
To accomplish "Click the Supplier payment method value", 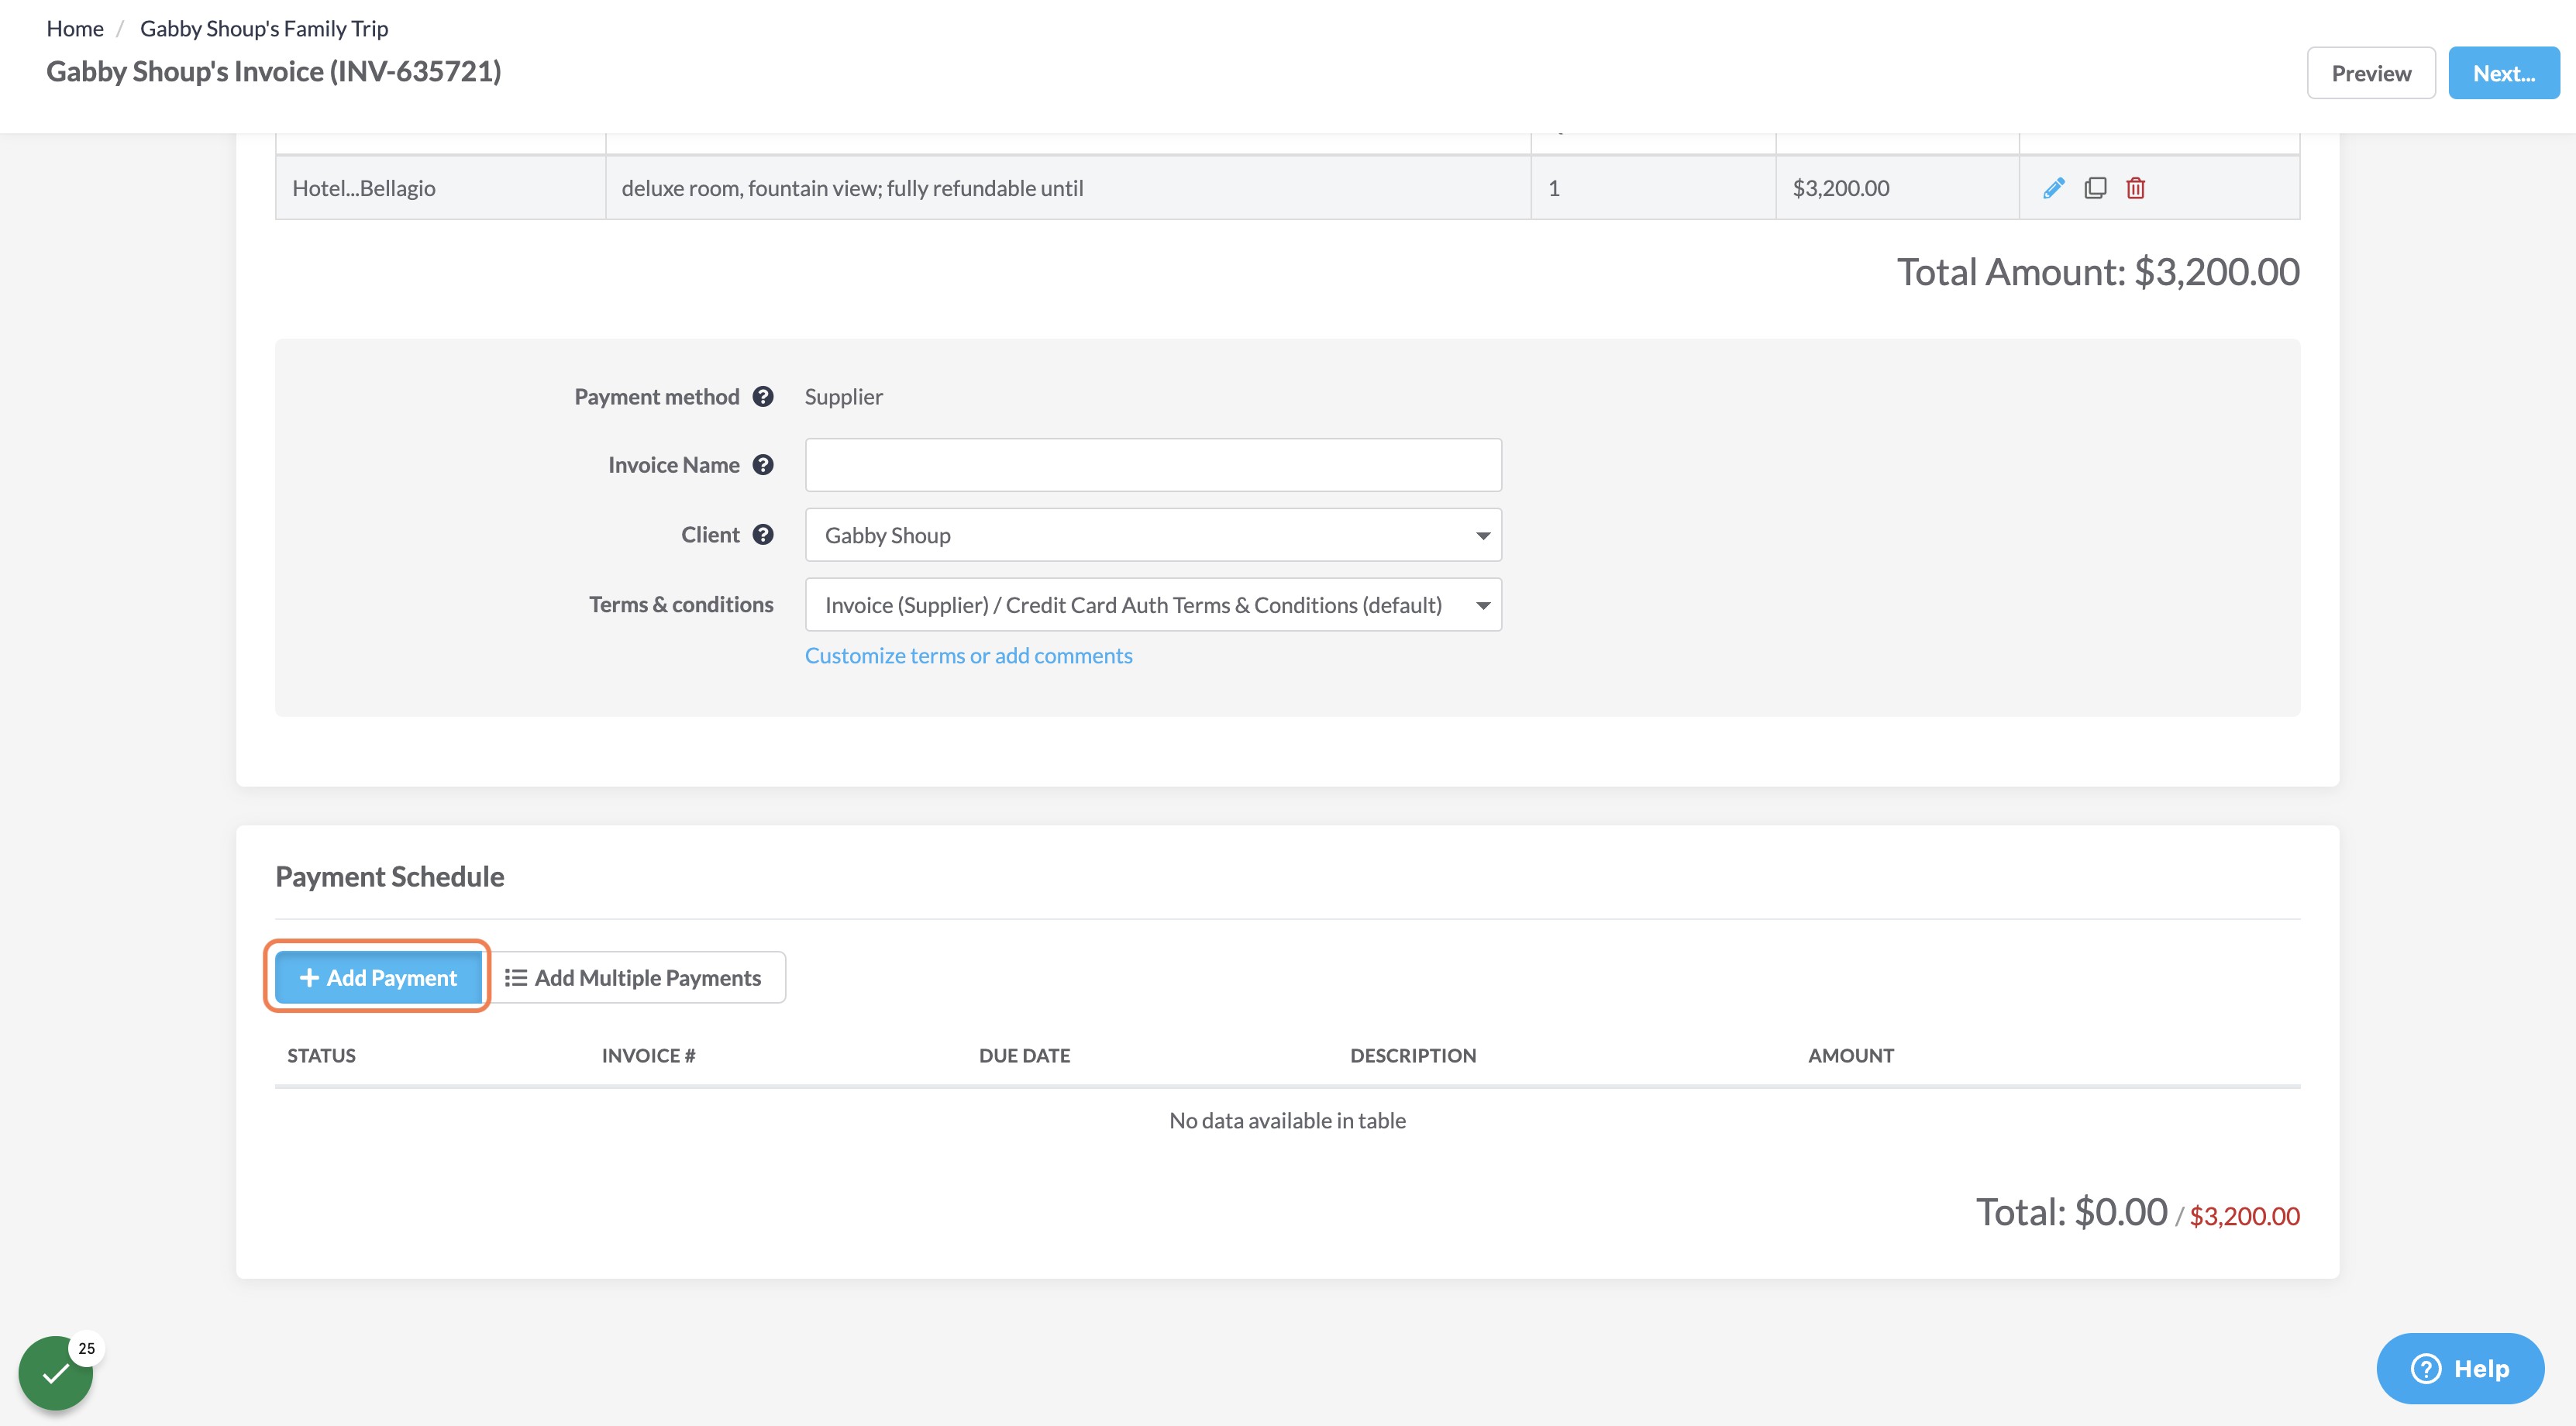I will pyautogui.click(x=843, y=397).
